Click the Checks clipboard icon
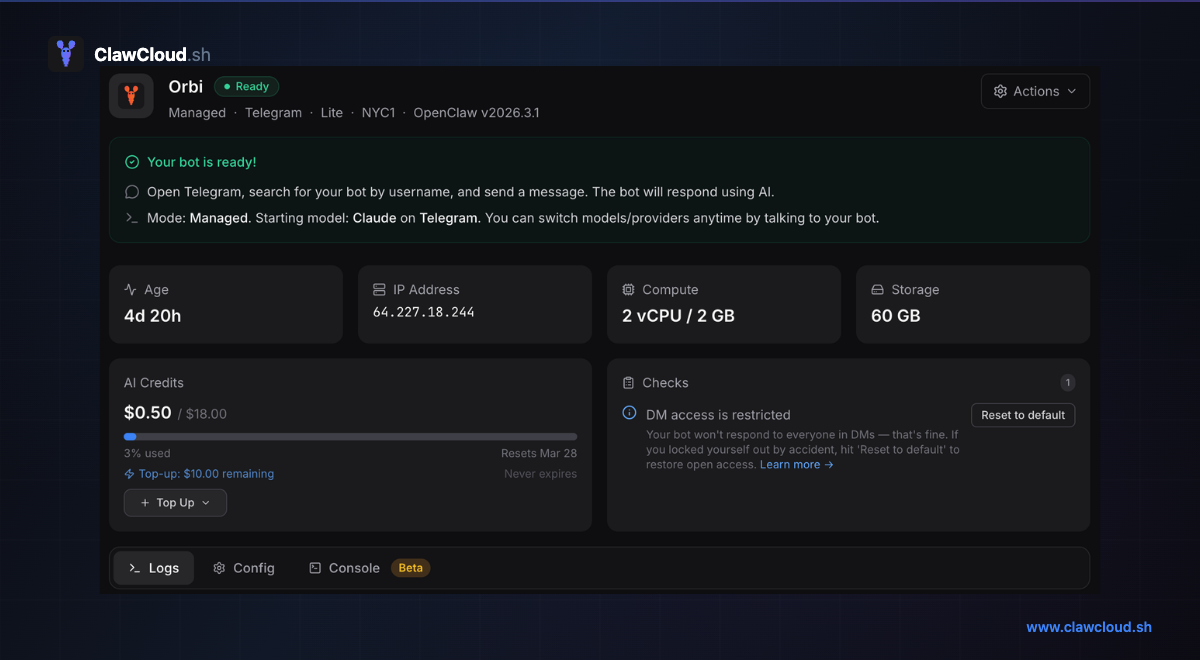Viewport: 1200px width, 660px height. [628, 383]
